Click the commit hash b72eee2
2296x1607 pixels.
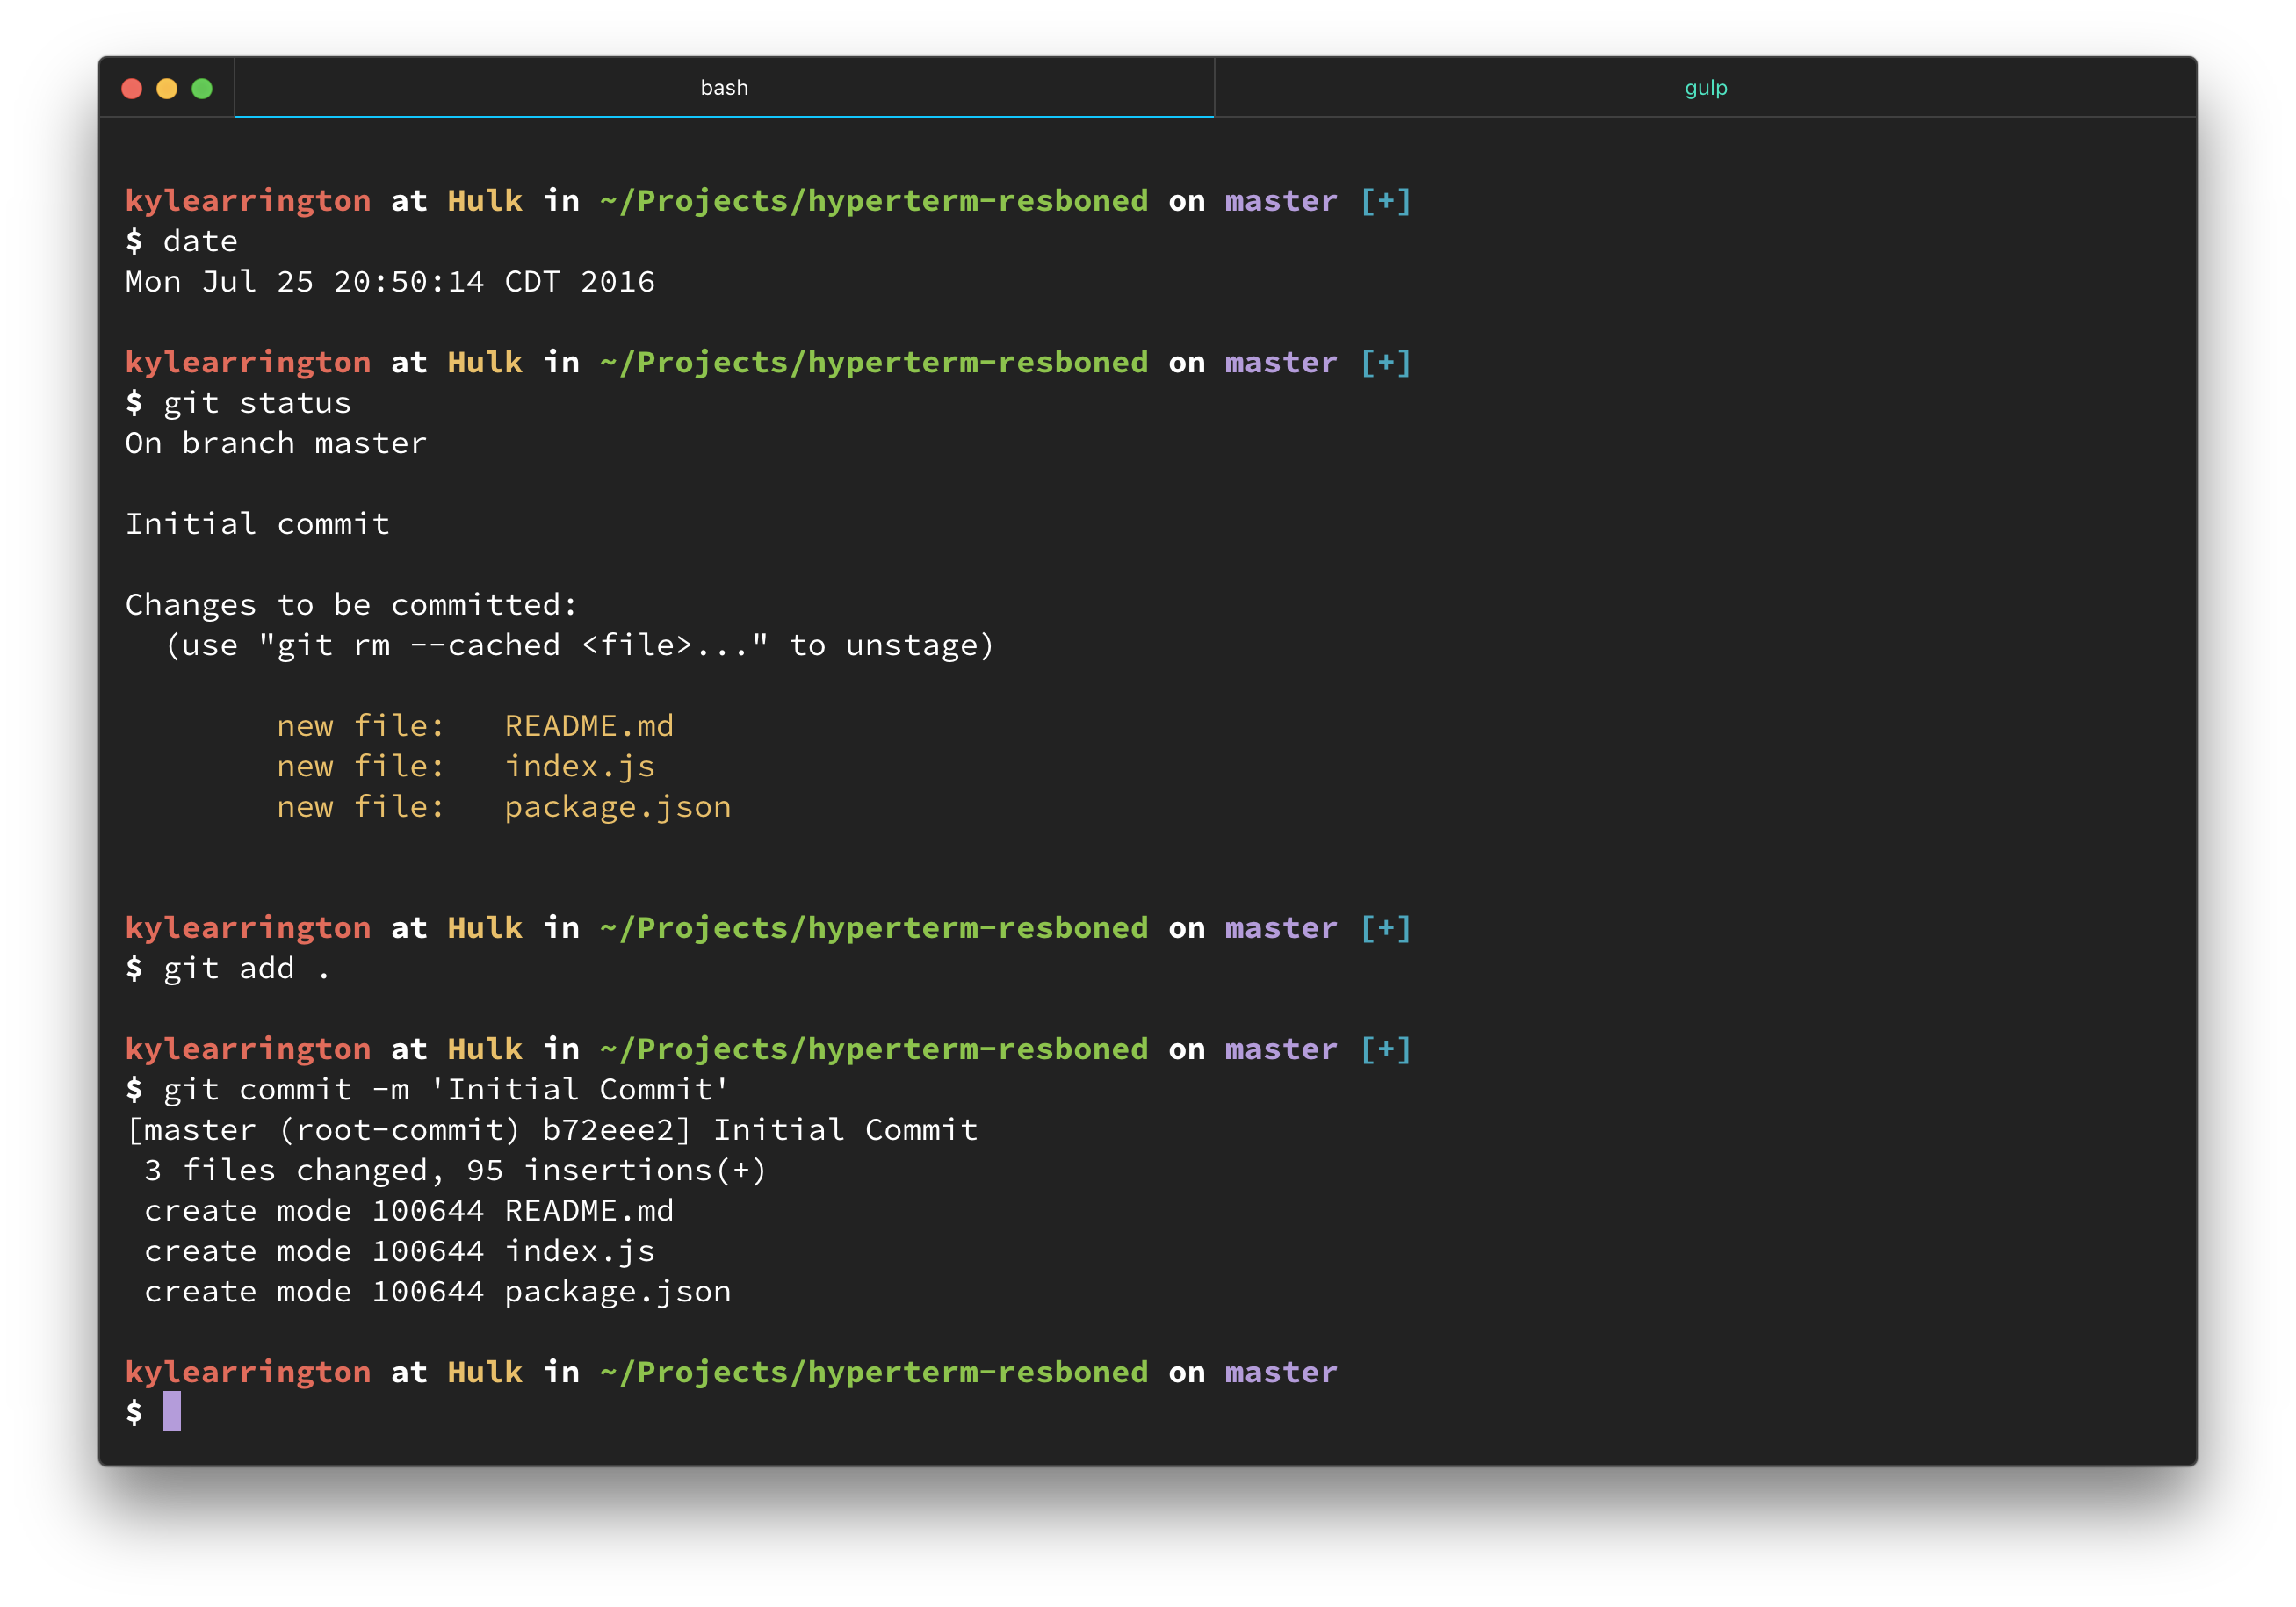tap(610, 1129)
